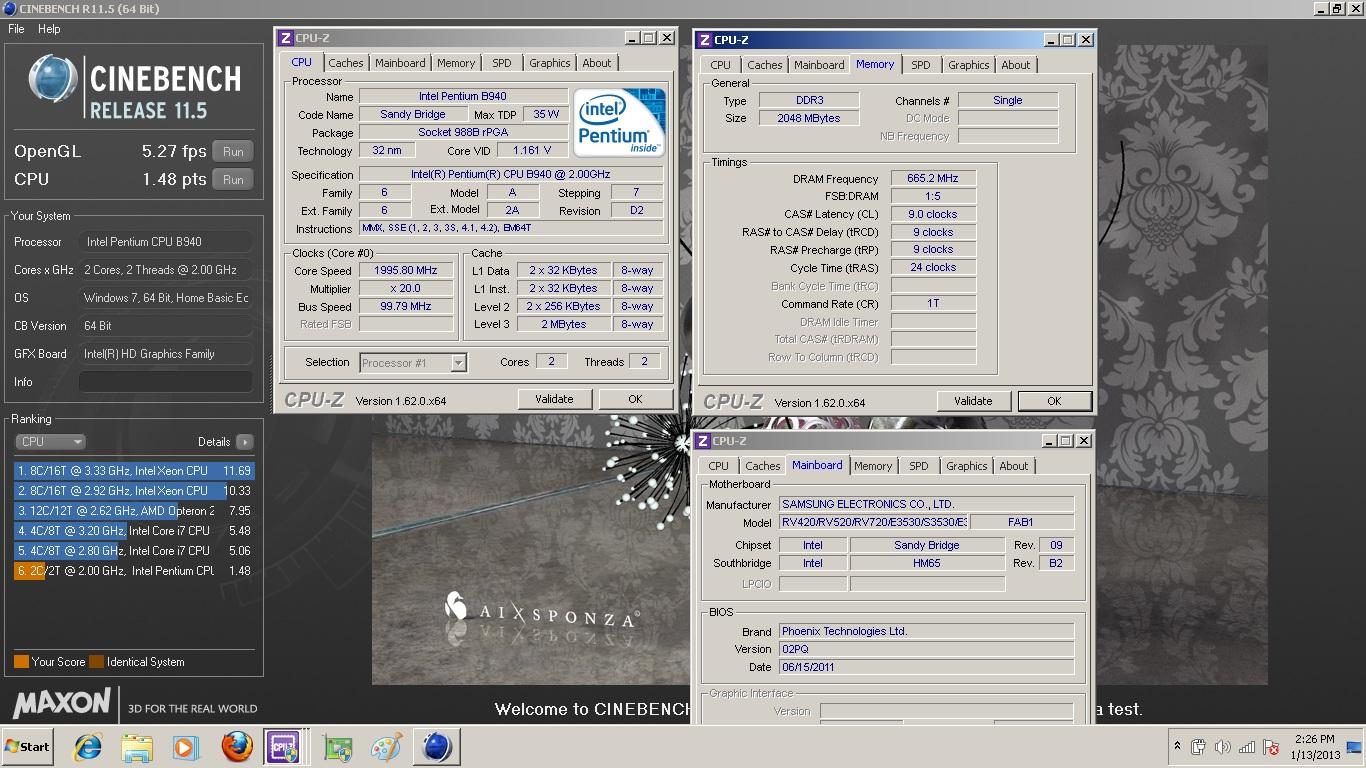The height and width of the screenshot is (768, 1366).
Task: Click the CPU-Z icon in CPU window title
Action: pyautogui.click(x=286, y=38)
